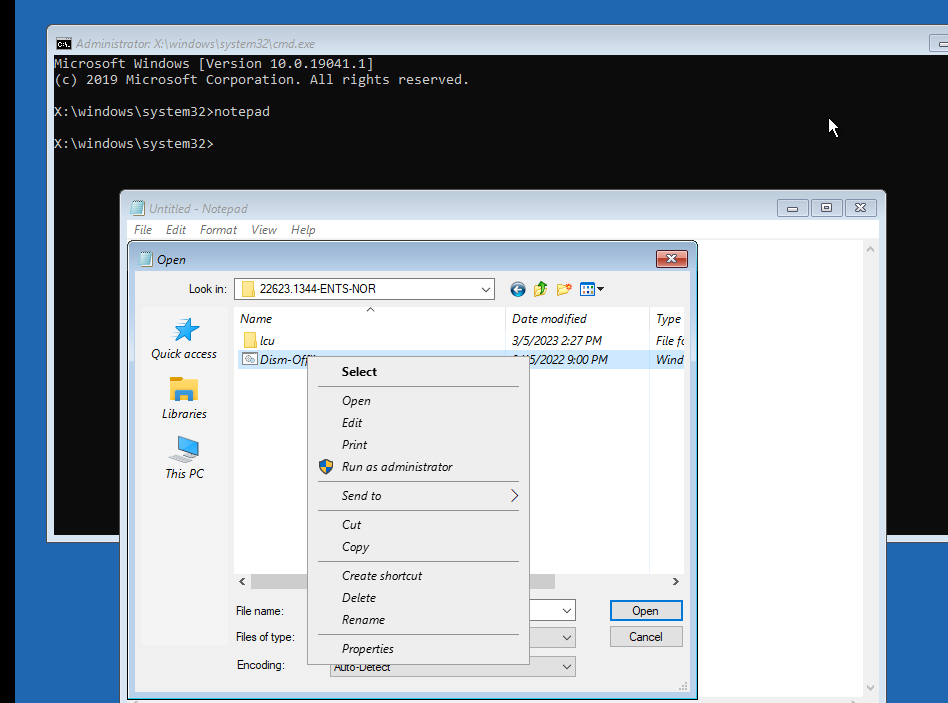
Task: Choose Create shortcut in context menu
Action: click(418, 576)
